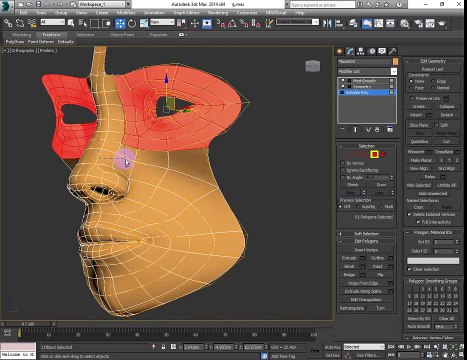Click the Make Planar button

point(421,160)
